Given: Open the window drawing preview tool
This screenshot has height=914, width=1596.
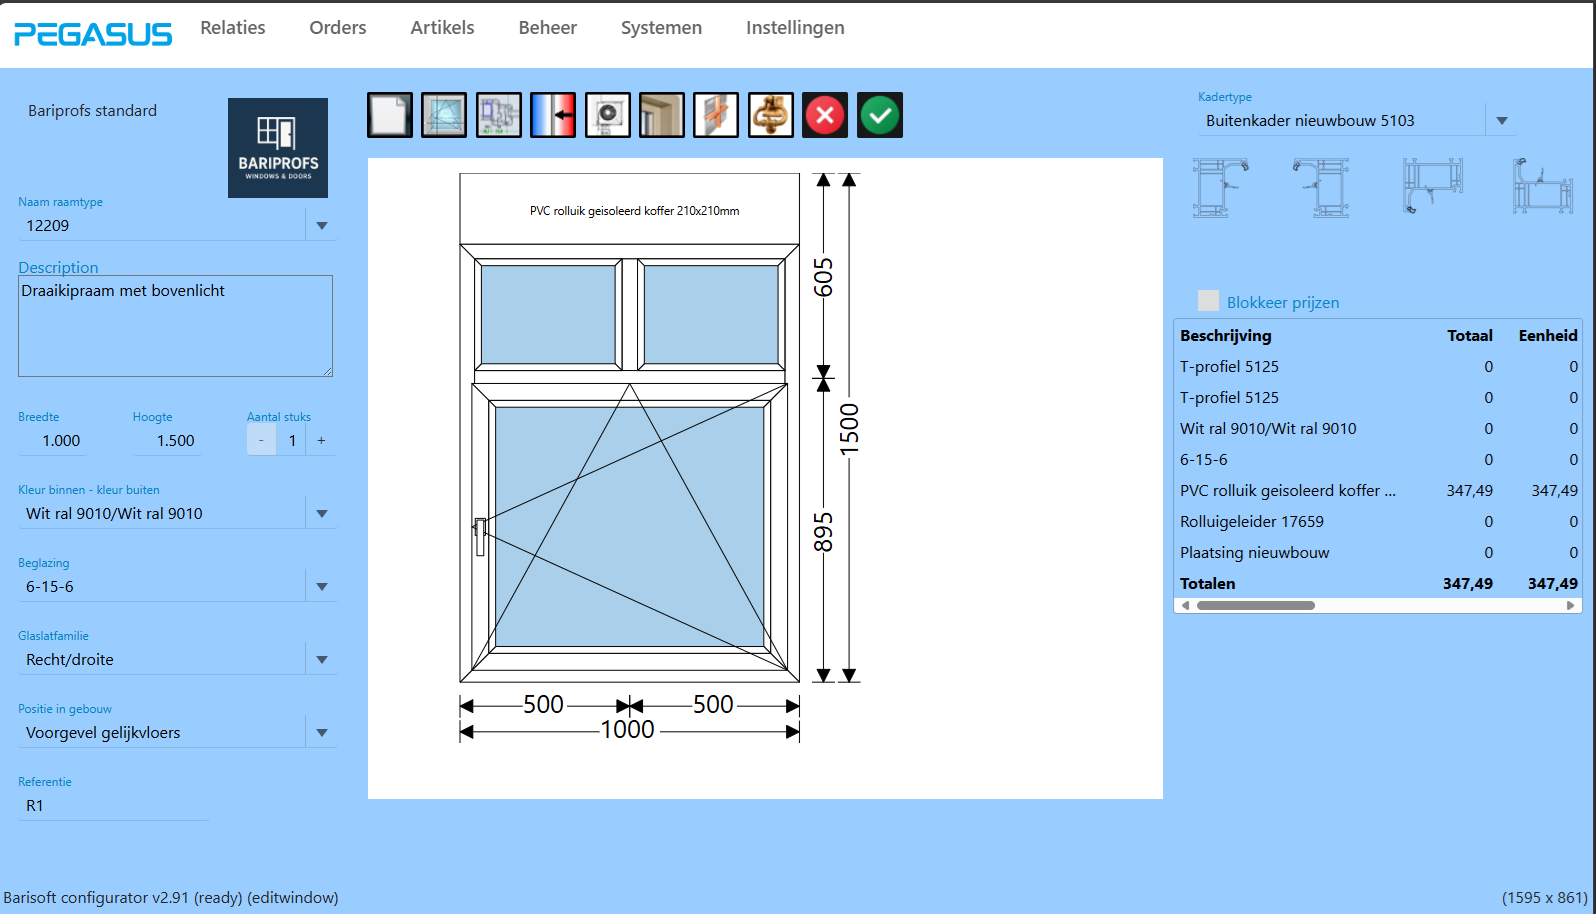Looking at the screenshot, I should click(444, 115).
